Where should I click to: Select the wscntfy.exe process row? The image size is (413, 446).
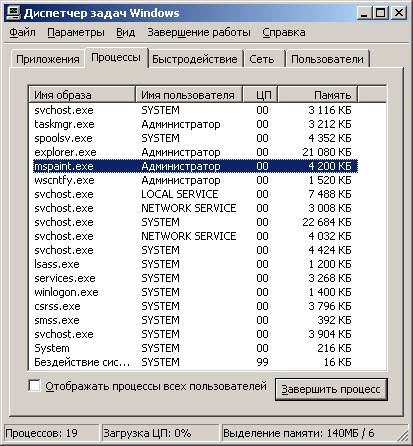point(196,180)
